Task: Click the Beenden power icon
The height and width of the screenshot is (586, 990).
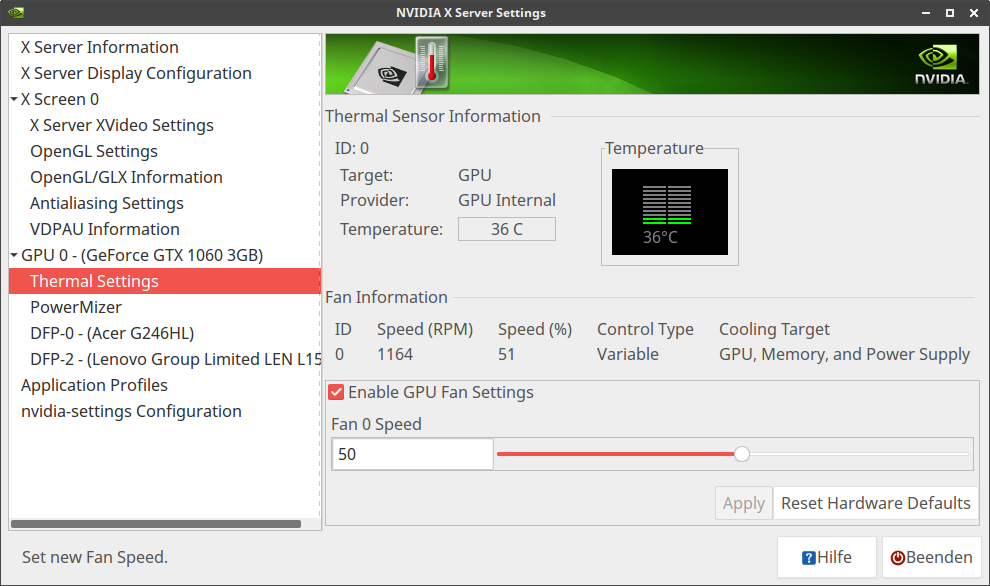Action: [x=897, y=558]
